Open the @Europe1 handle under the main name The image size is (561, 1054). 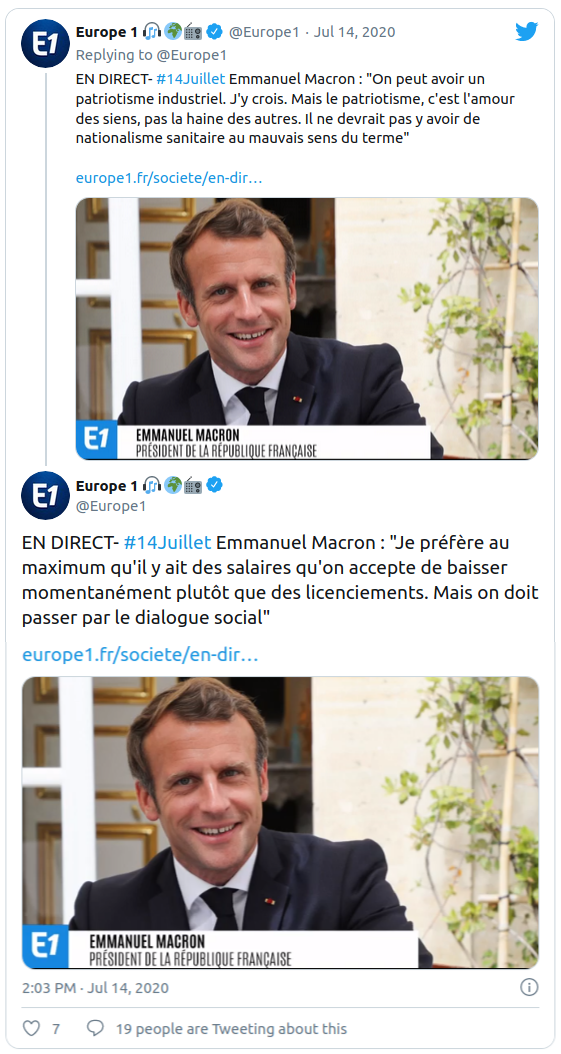pyautogui.click(x=111, y=506)
